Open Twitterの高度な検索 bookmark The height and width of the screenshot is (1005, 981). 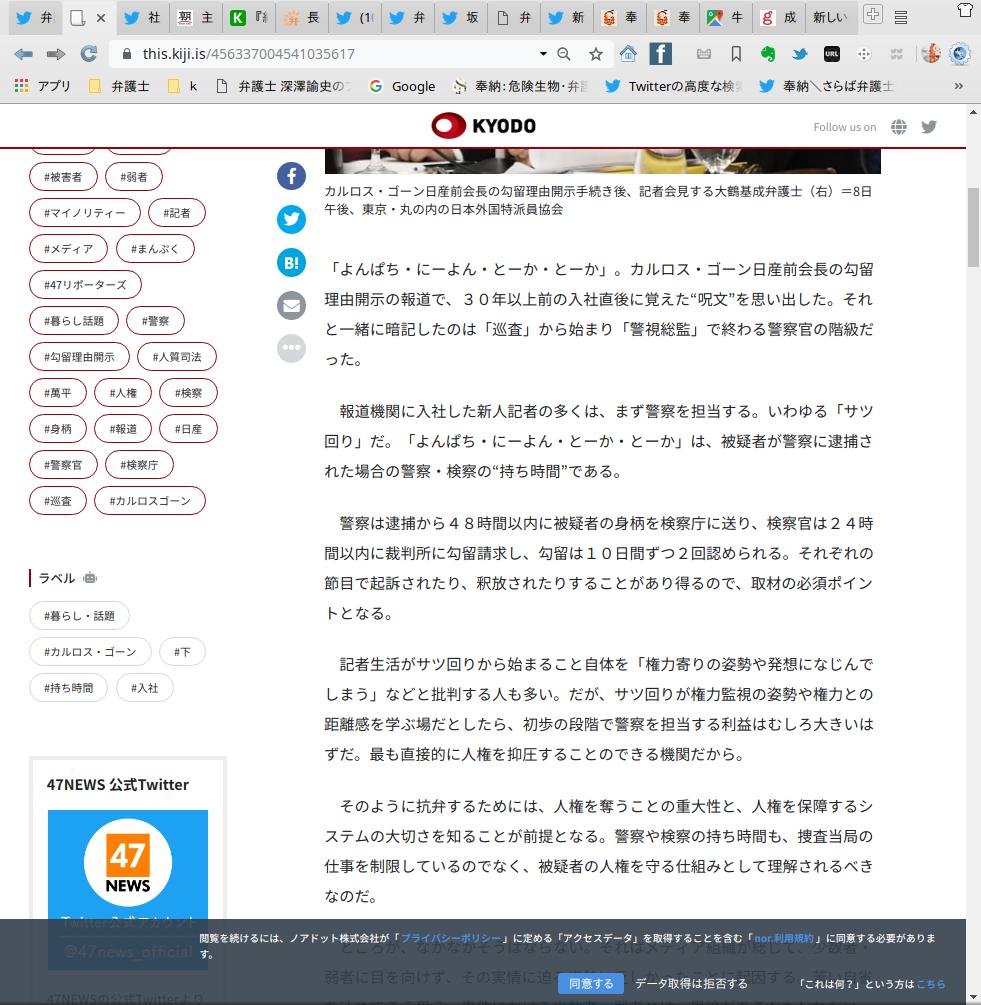pyautogui.click(x=673, y=86)
